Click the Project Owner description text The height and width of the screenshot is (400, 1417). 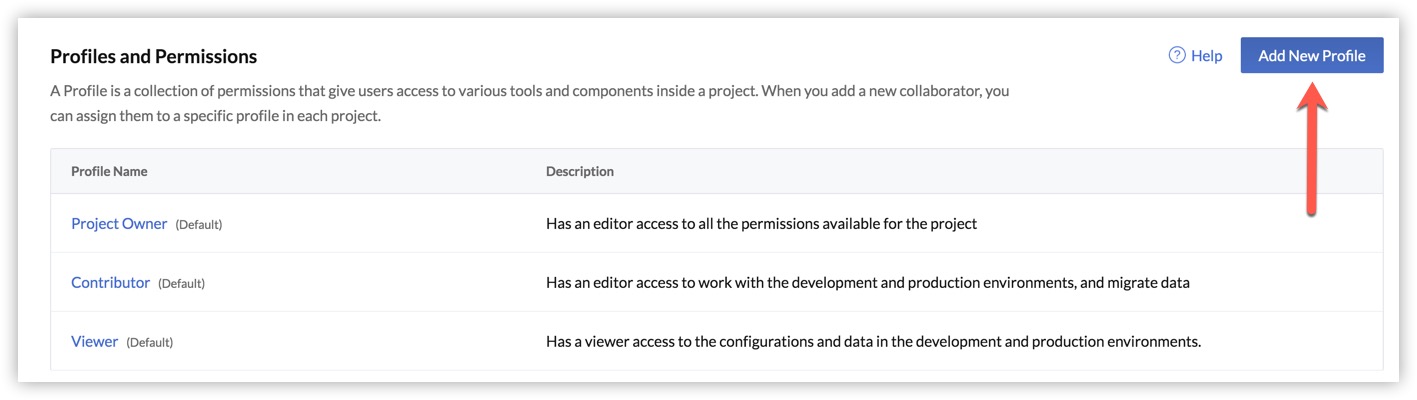click(x=761, y=224)
